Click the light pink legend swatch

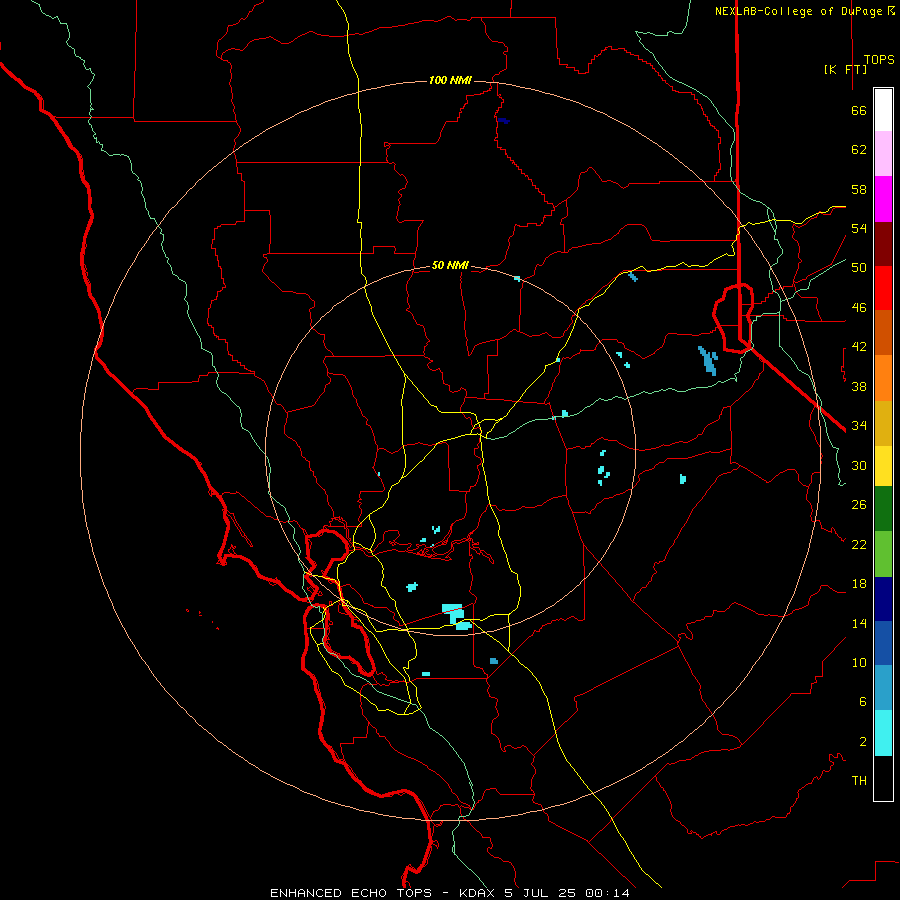click(x=883, y=153)
